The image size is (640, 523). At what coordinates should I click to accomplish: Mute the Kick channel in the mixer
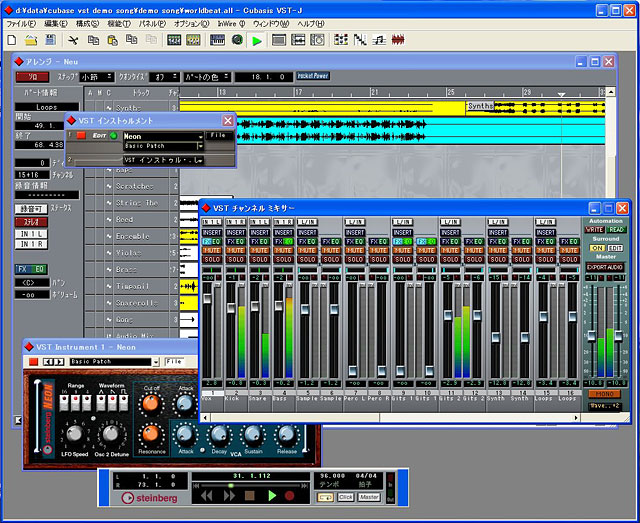(236, 250)
